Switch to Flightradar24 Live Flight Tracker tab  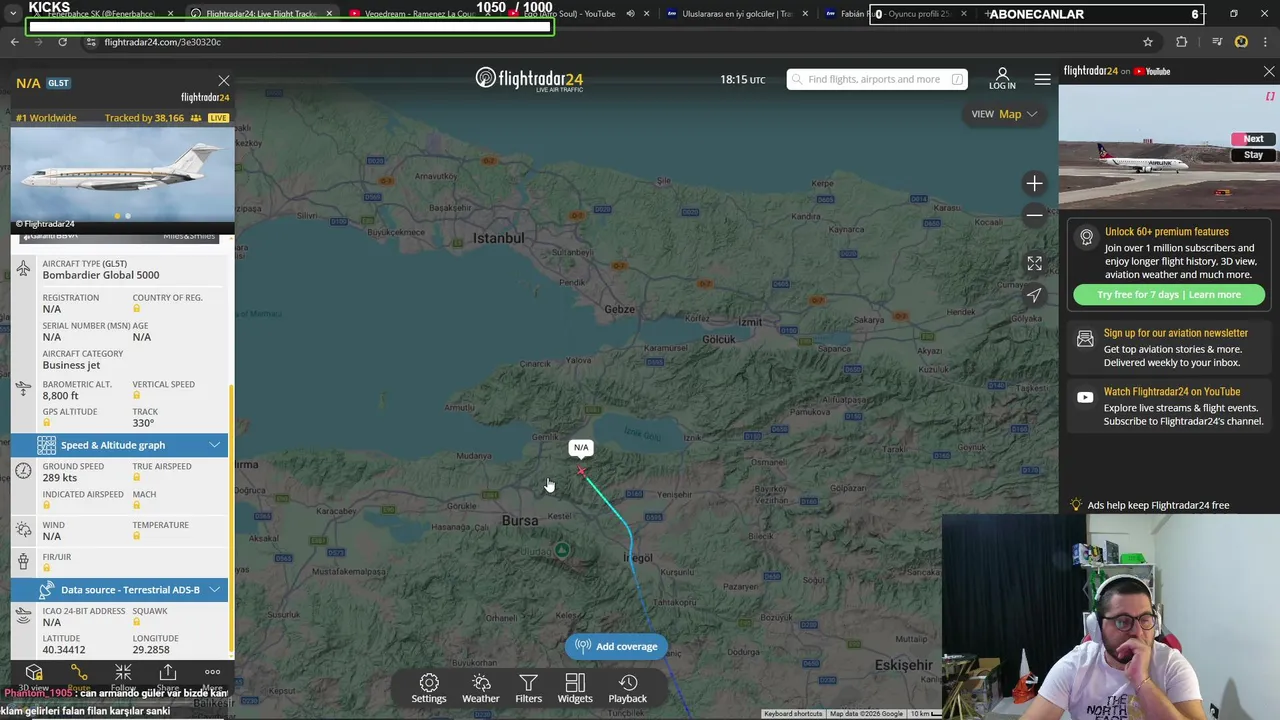262,14
